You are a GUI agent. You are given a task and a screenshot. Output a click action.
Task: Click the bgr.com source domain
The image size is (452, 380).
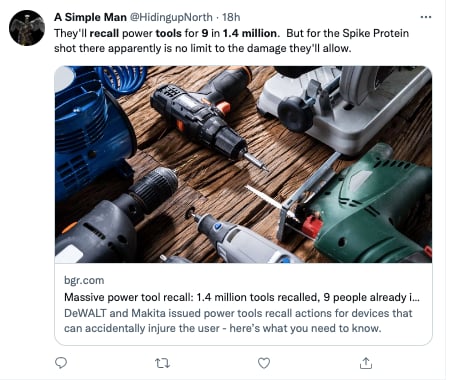84,280
